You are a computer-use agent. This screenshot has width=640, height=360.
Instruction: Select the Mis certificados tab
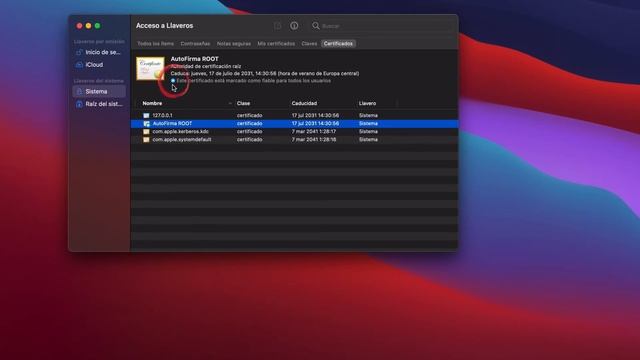276,44
